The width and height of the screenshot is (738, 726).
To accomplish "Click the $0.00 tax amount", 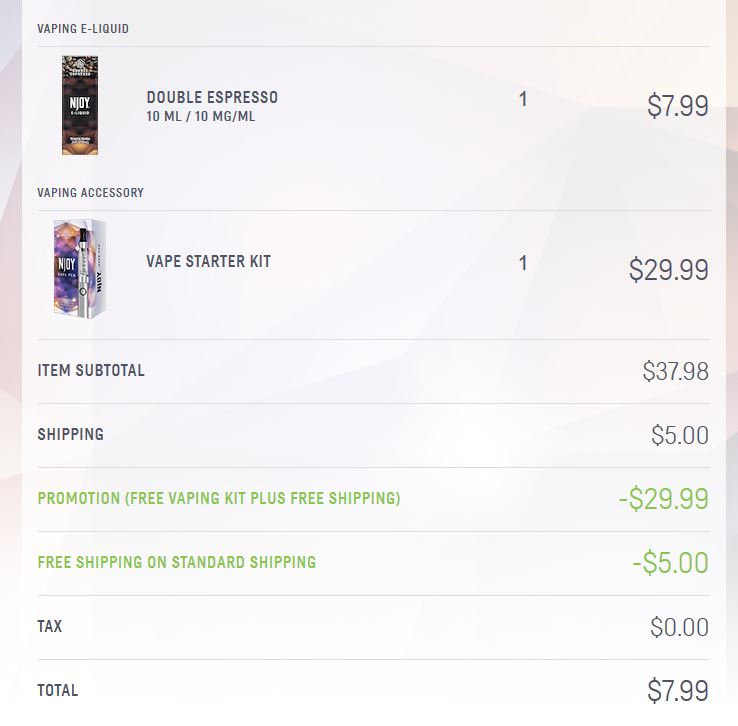I will click(x=679, y=627).
